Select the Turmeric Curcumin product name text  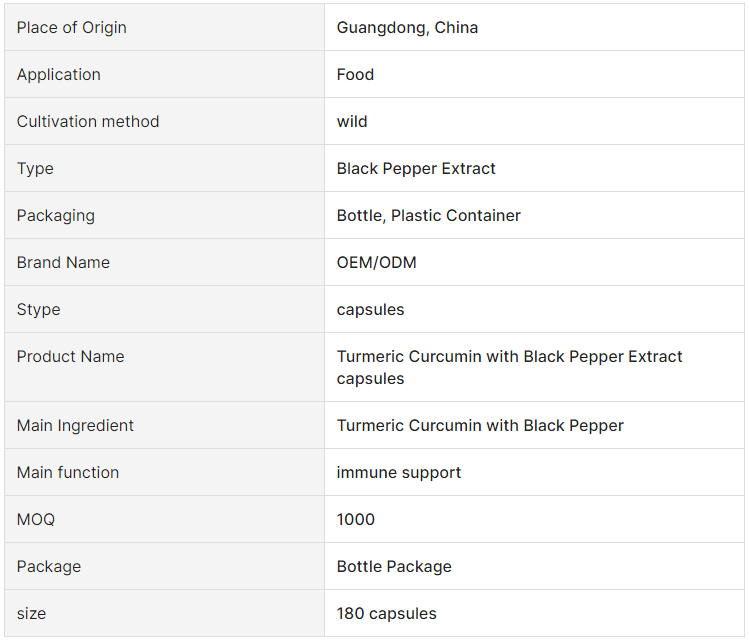point(509,367)
